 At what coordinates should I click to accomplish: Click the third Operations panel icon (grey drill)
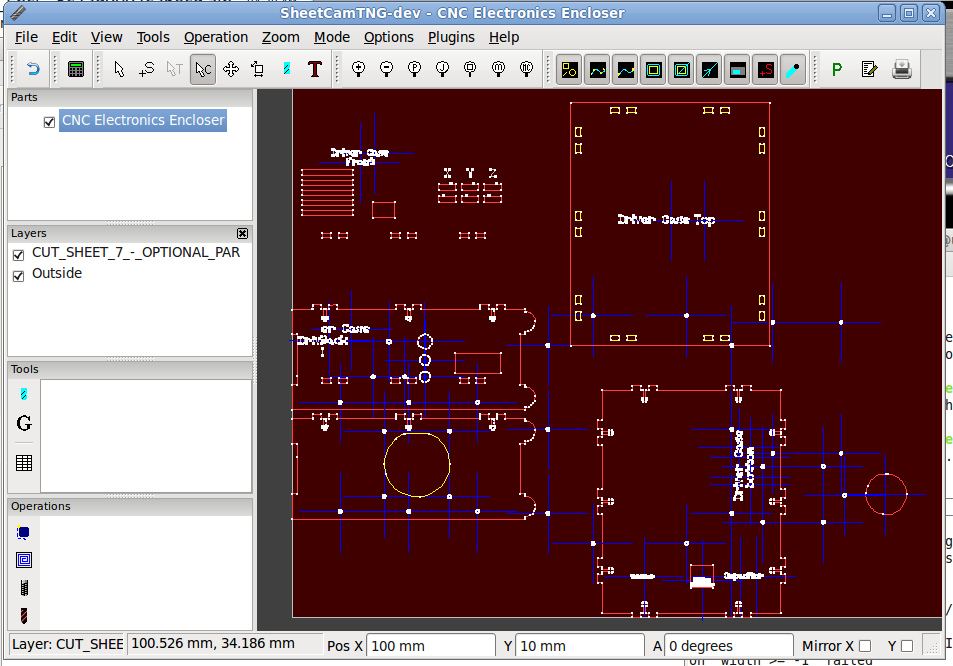[x=24, y=588]
